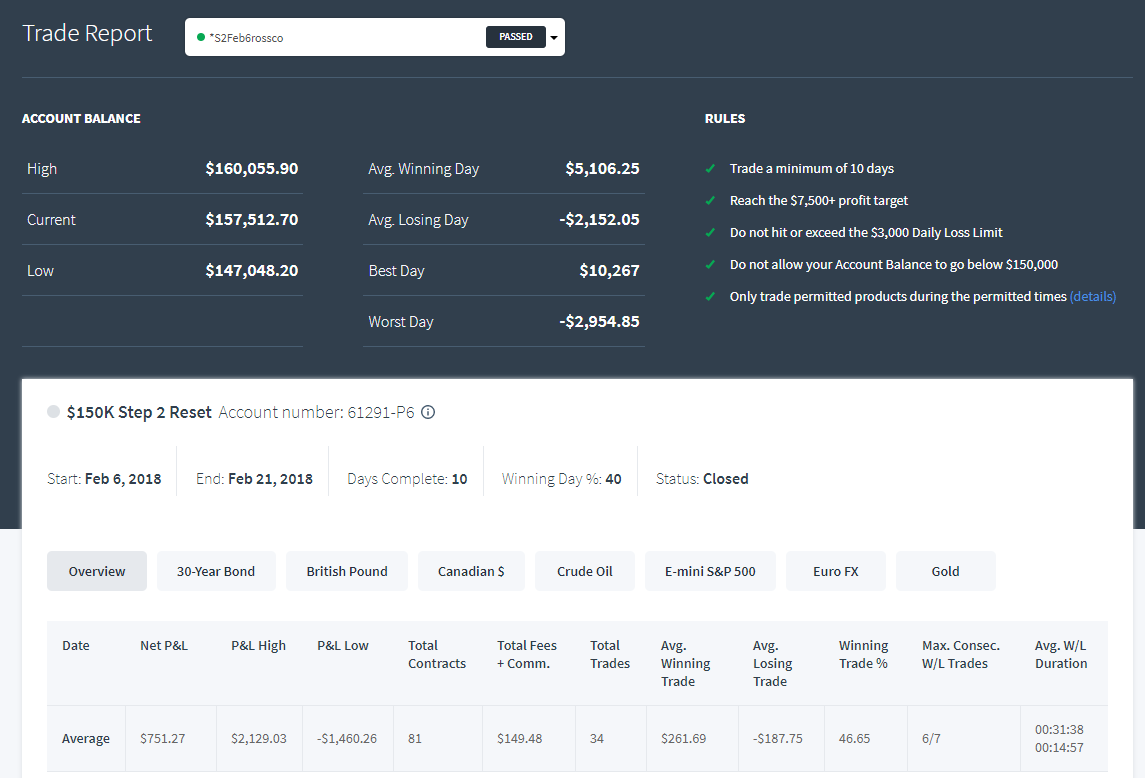Viewport: 1145px width, 778px height.
Task: Open the account selector dropdown arrow
Action: (554, 37)
